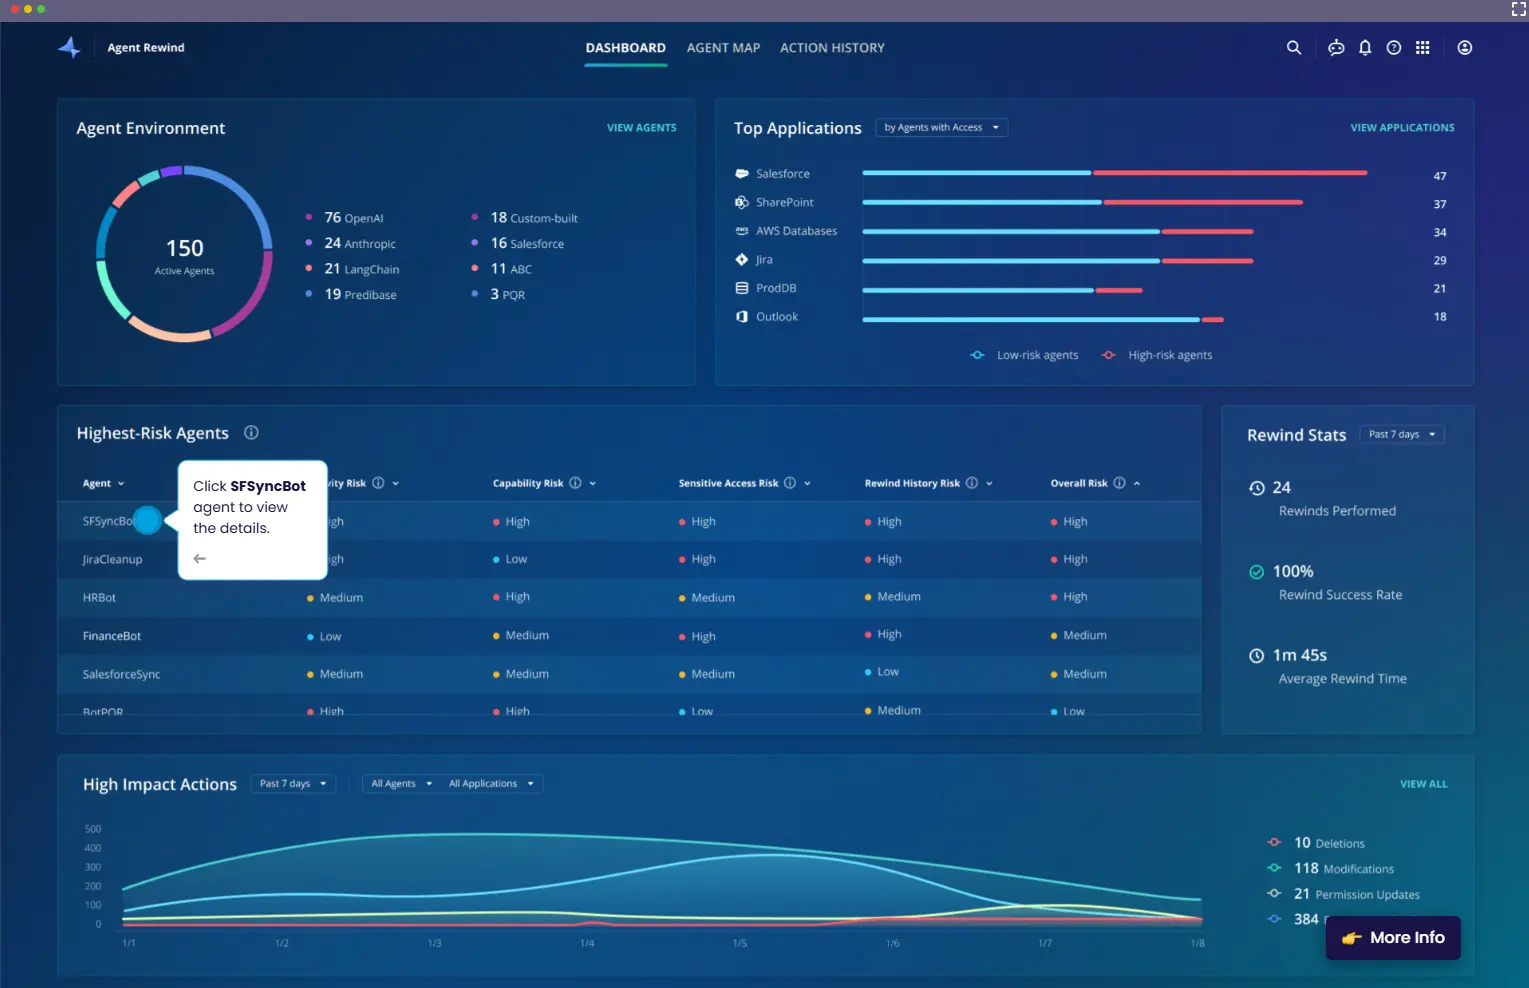
Task: Open the notifications bell
Action: pyautogui.click(x=1365, y=48)
